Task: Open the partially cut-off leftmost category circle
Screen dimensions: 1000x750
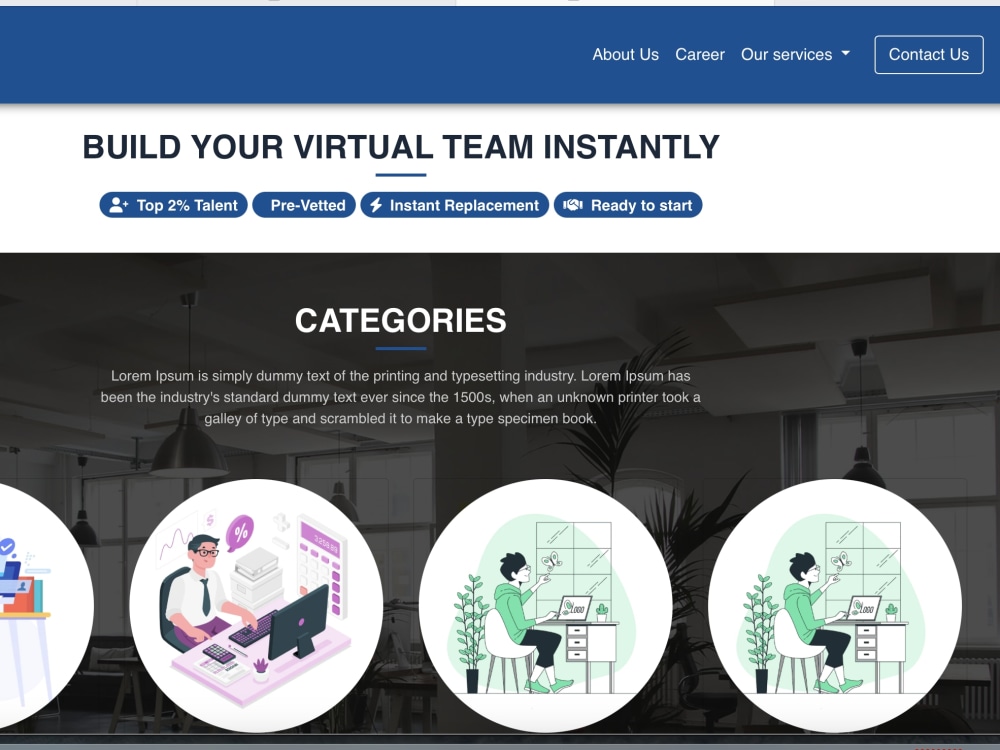Action: click(47, 606)
